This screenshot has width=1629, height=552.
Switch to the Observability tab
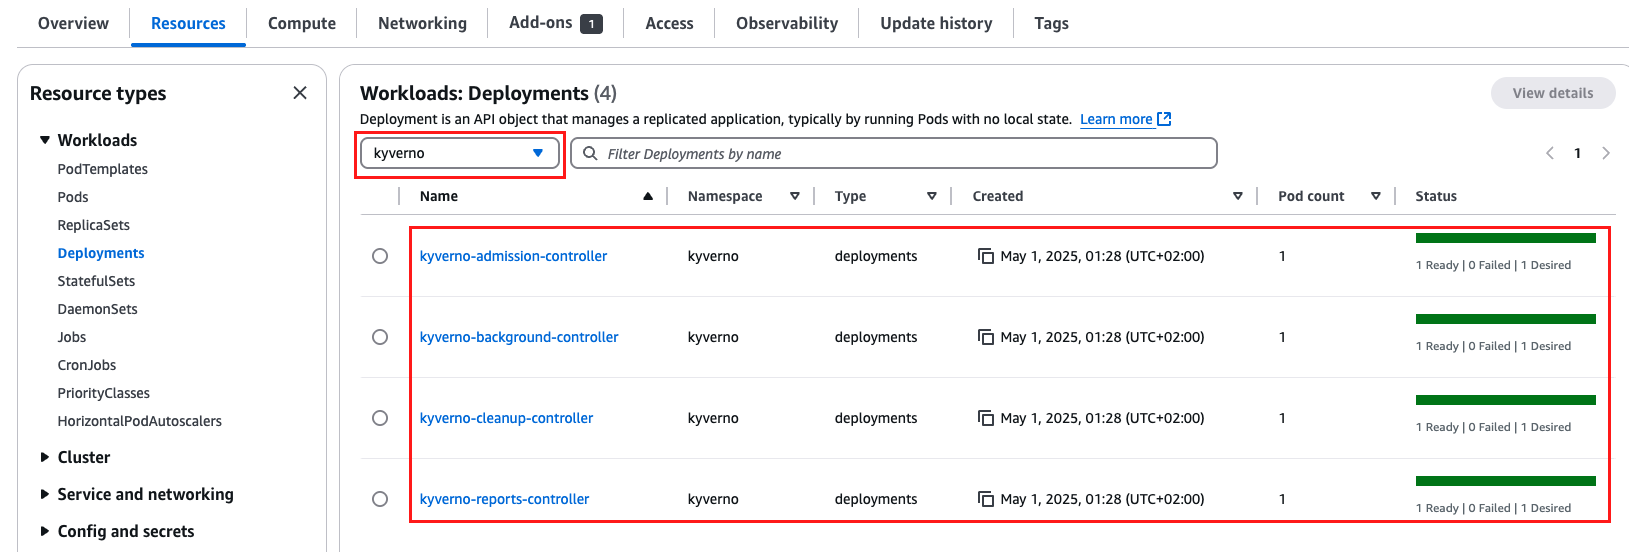(x=787, y=23)
